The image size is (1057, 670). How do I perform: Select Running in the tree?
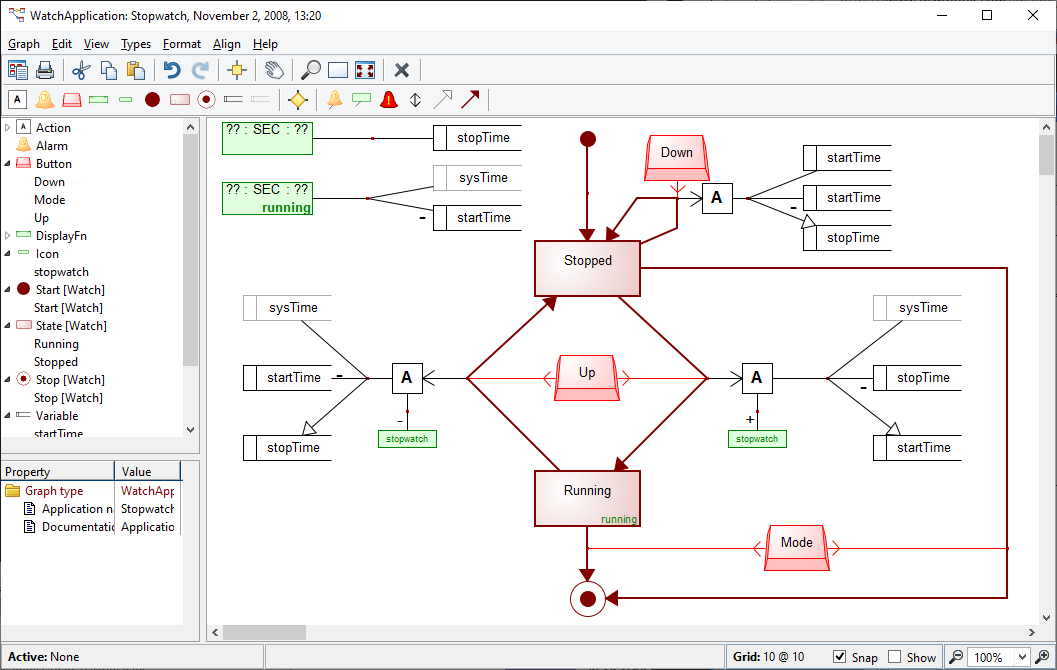click(x=56, y=344)
